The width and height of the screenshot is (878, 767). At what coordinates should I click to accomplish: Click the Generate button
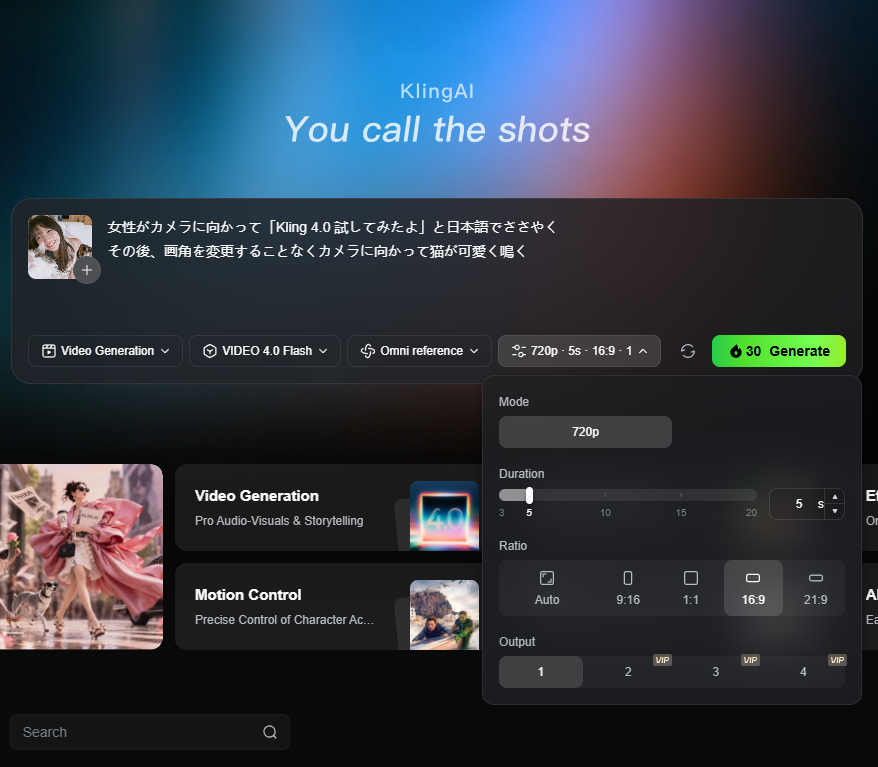[779, 351]
